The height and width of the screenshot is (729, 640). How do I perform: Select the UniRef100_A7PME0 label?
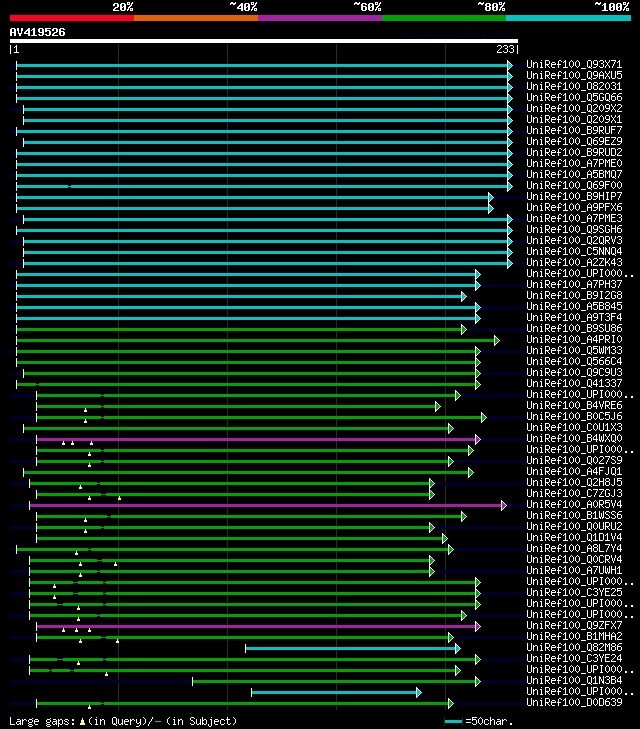point(574,163)
